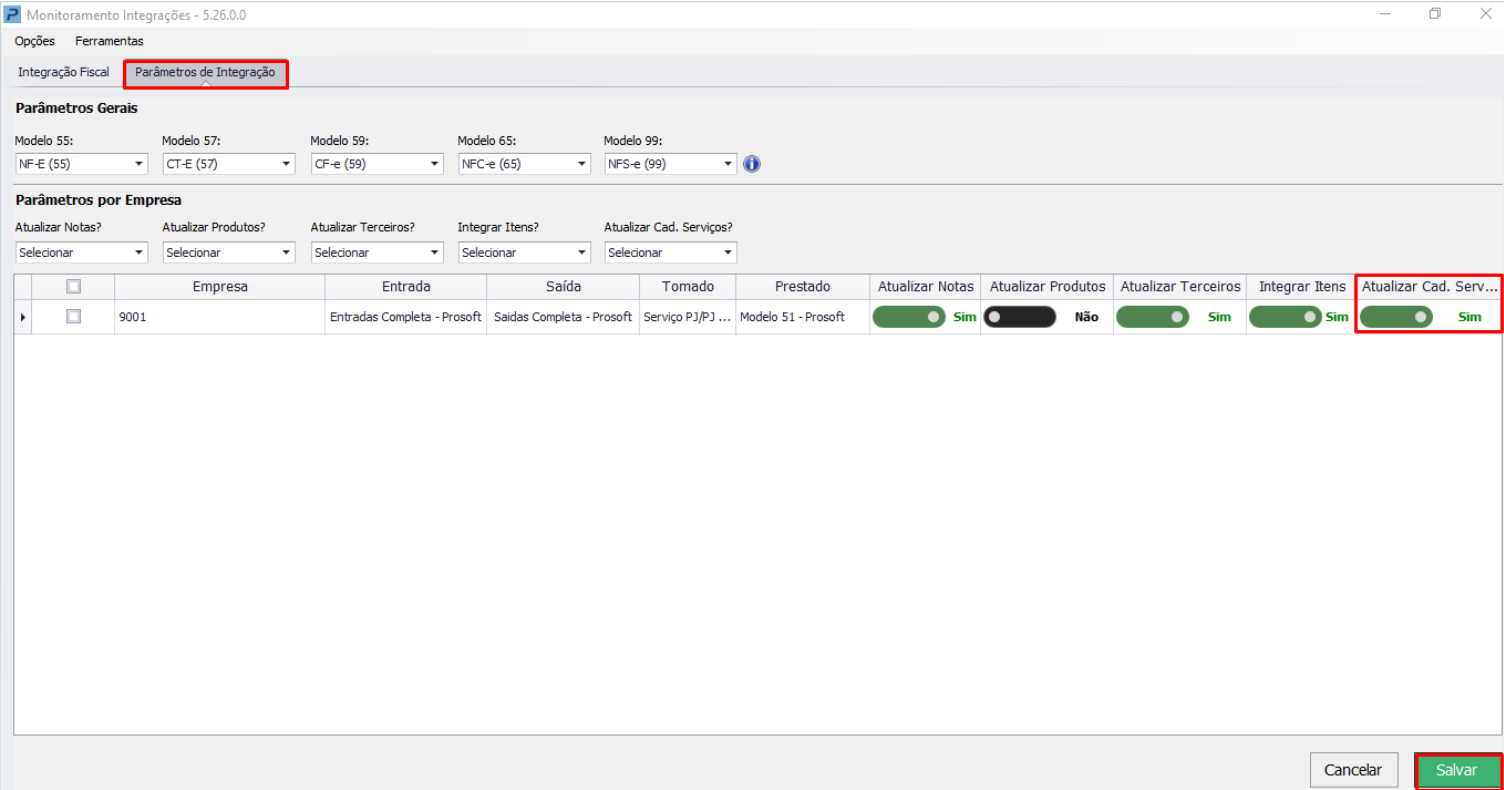Click the Cancelar button
Viewport: 1504px width, 790px height.
(x=1353, y=770)
